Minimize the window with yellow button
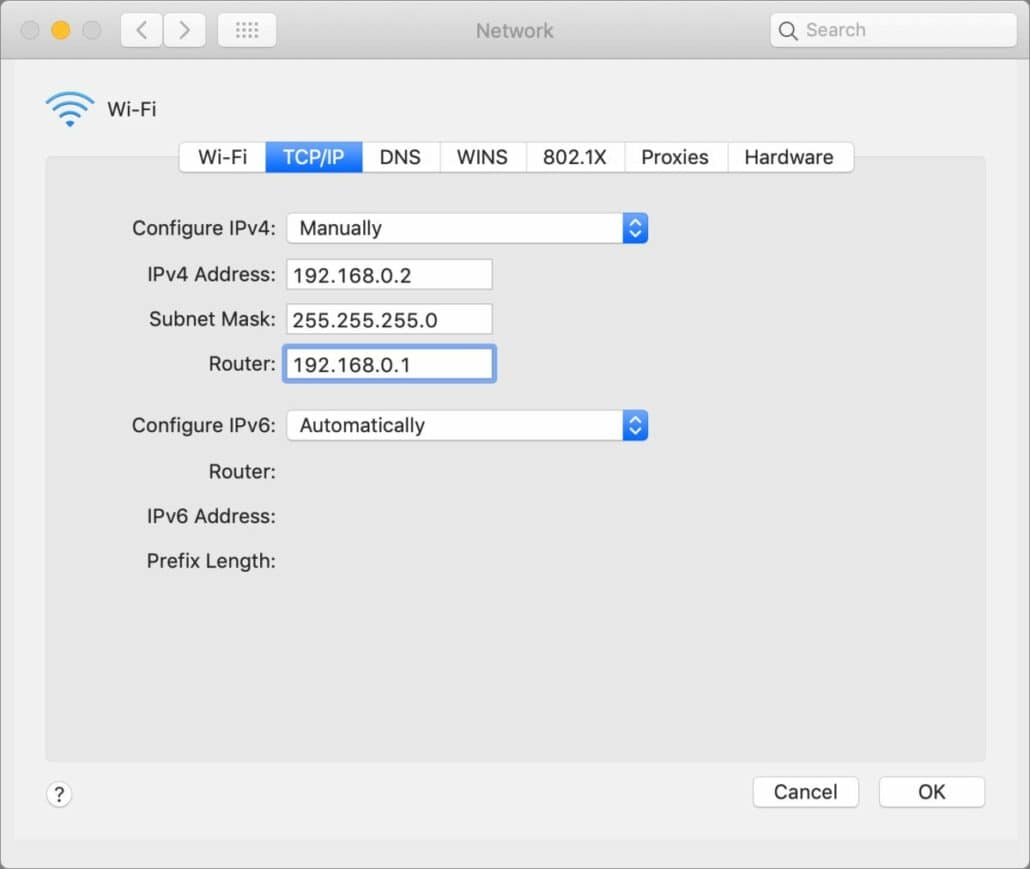The height and width of the screenshot is (869, 1030). (x=61, y=30)
